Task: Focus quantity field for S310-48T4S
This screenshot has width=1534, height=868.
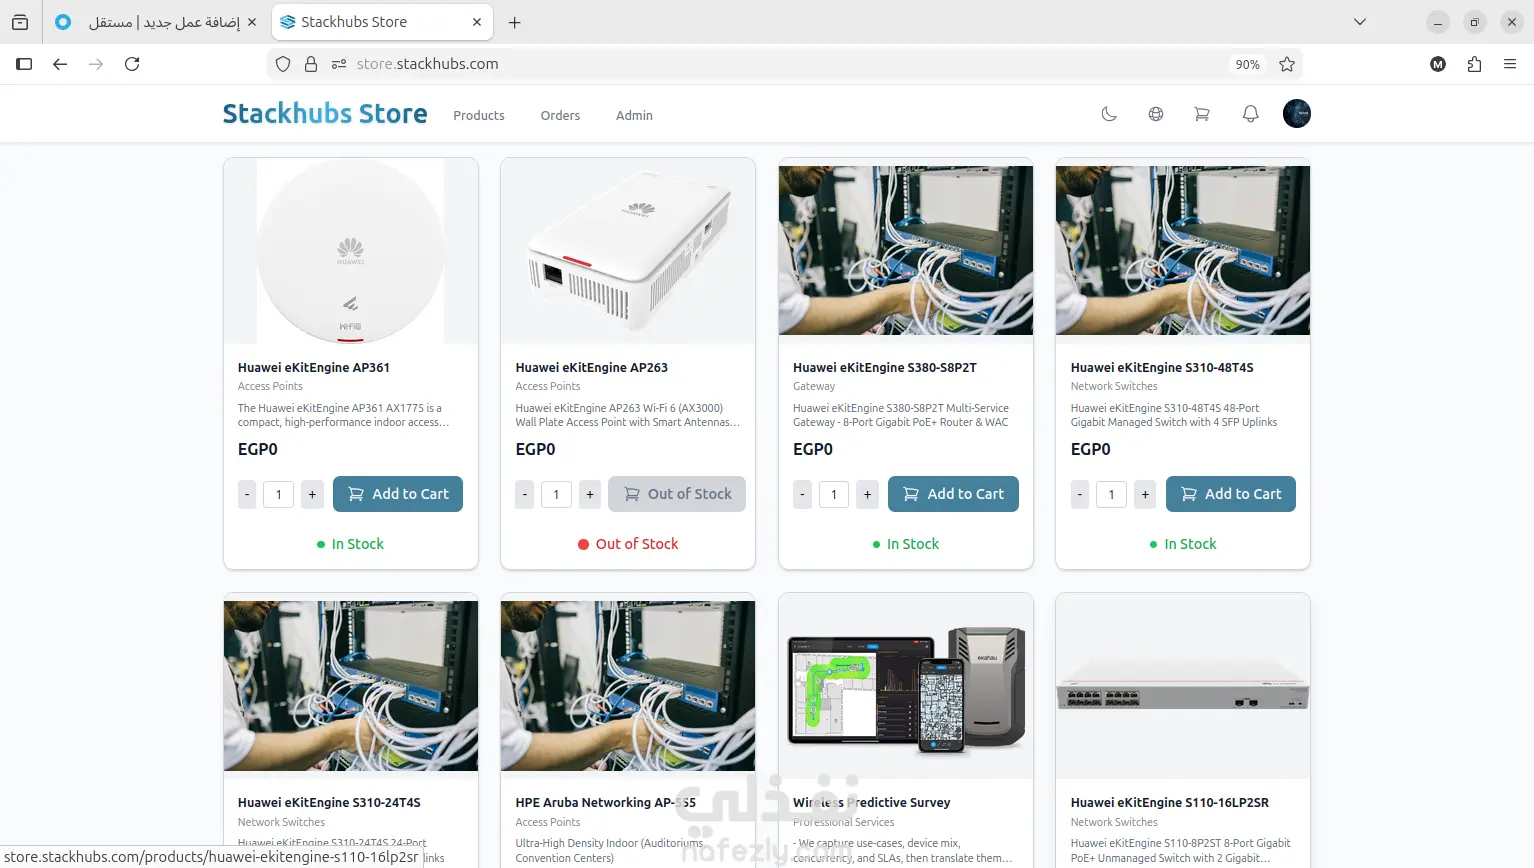Action: [x=1111, y=494]
